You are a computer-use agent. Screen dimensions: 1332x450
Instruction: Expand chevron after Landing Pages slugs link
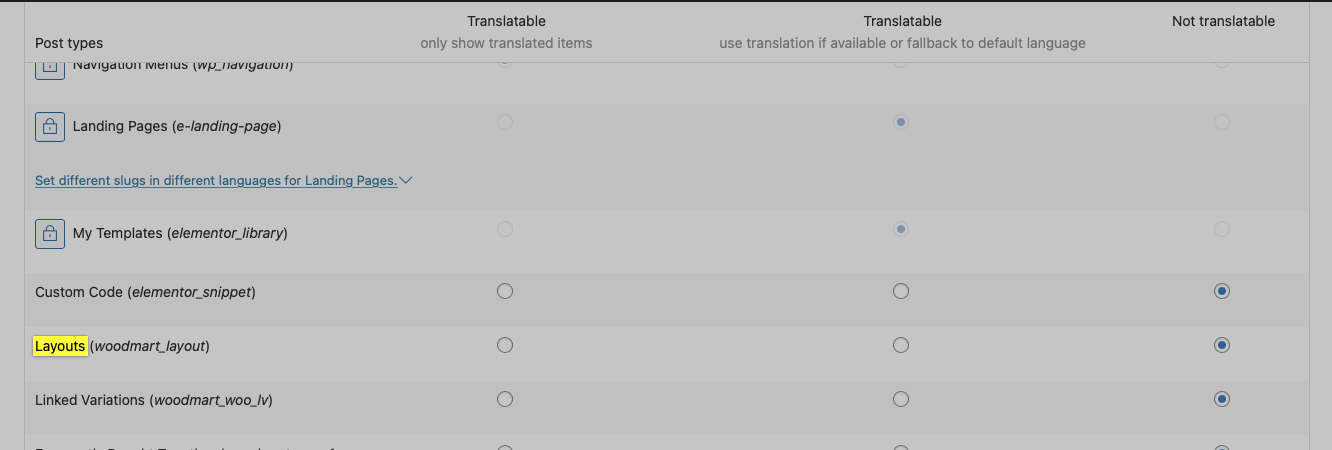click(x=406, y=181)
